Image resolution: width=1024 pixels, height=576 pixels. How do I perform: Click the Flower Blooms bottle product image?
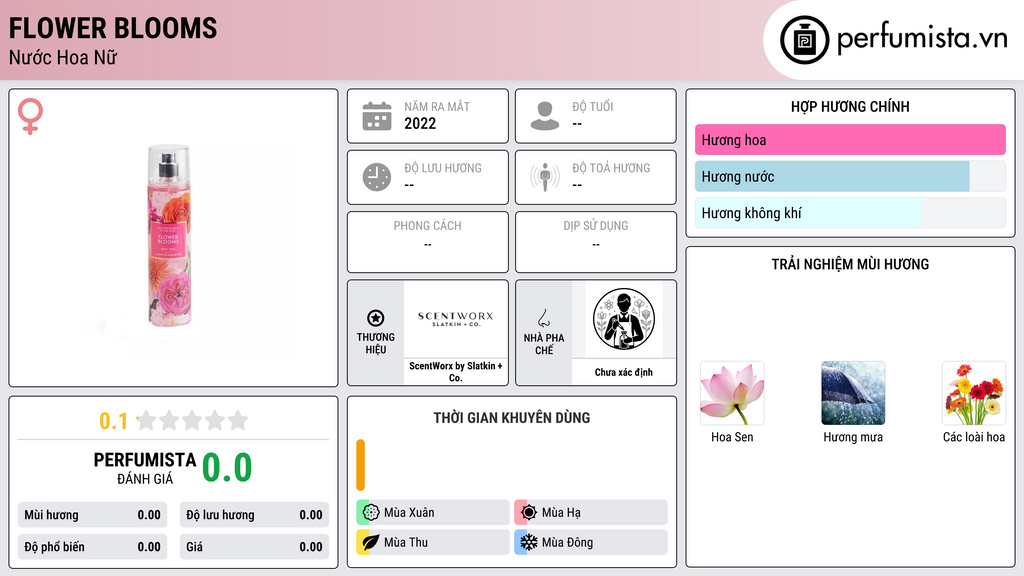click(x=169, y=235)
